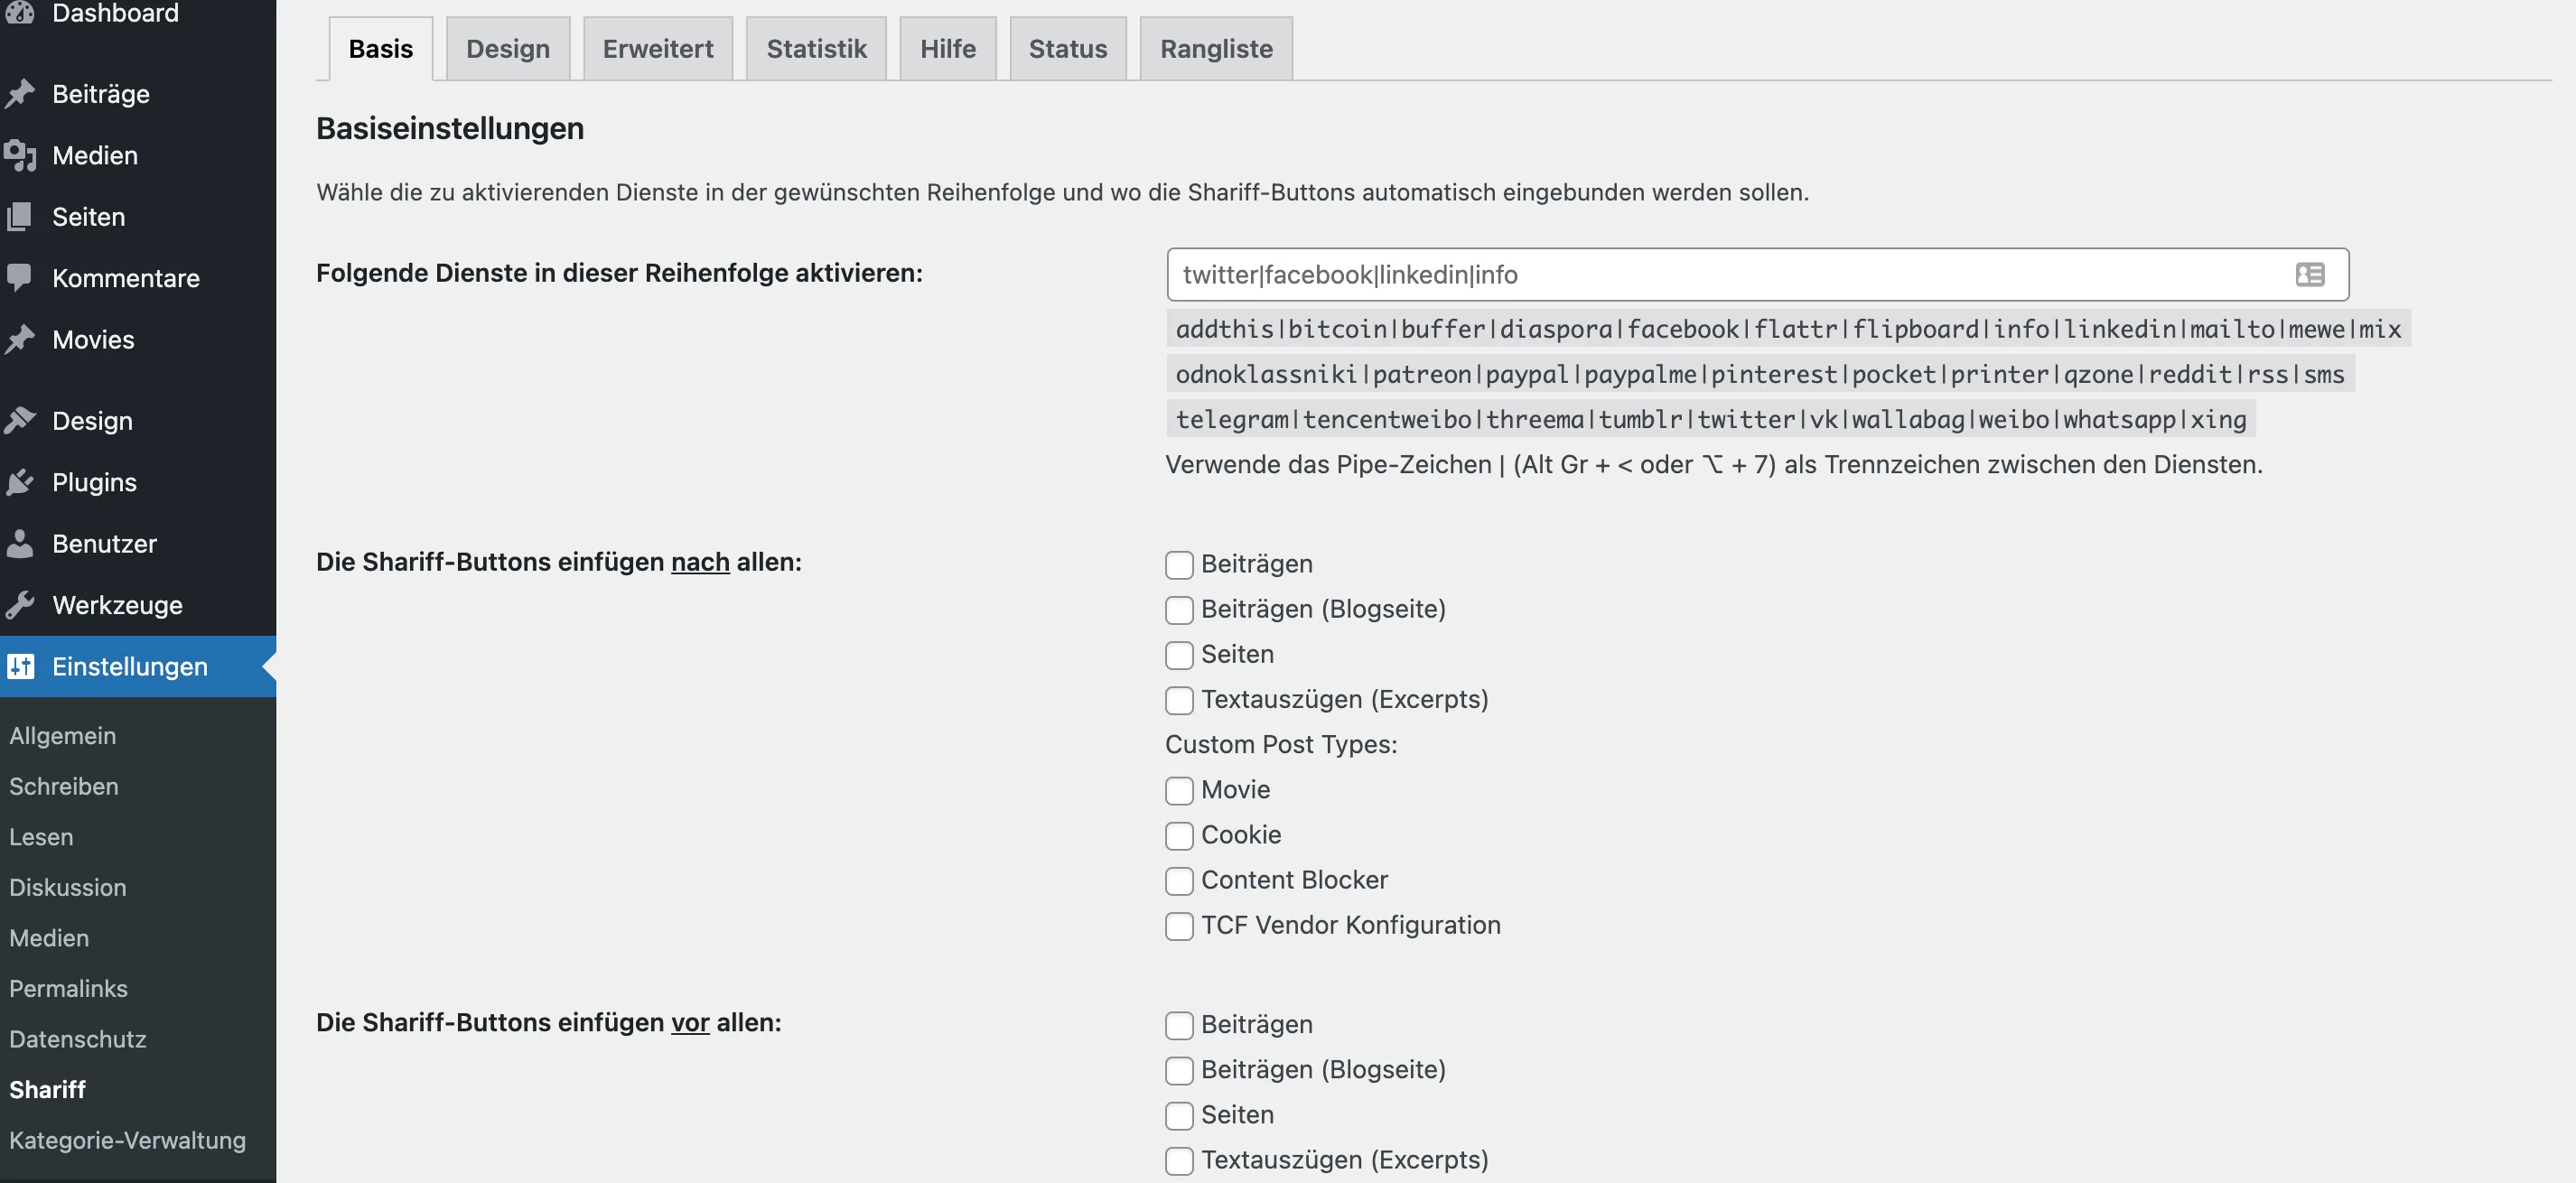Click the Plugins plug icon

click(x=20, y=482)
